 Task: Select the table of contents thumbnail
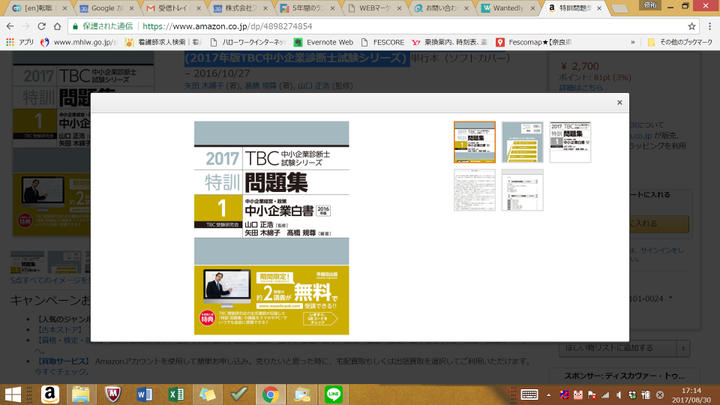(523, 190)
